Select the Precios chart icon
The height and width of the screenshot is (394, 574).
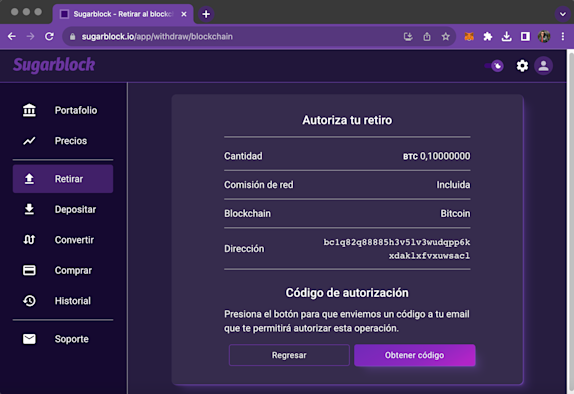29,141
